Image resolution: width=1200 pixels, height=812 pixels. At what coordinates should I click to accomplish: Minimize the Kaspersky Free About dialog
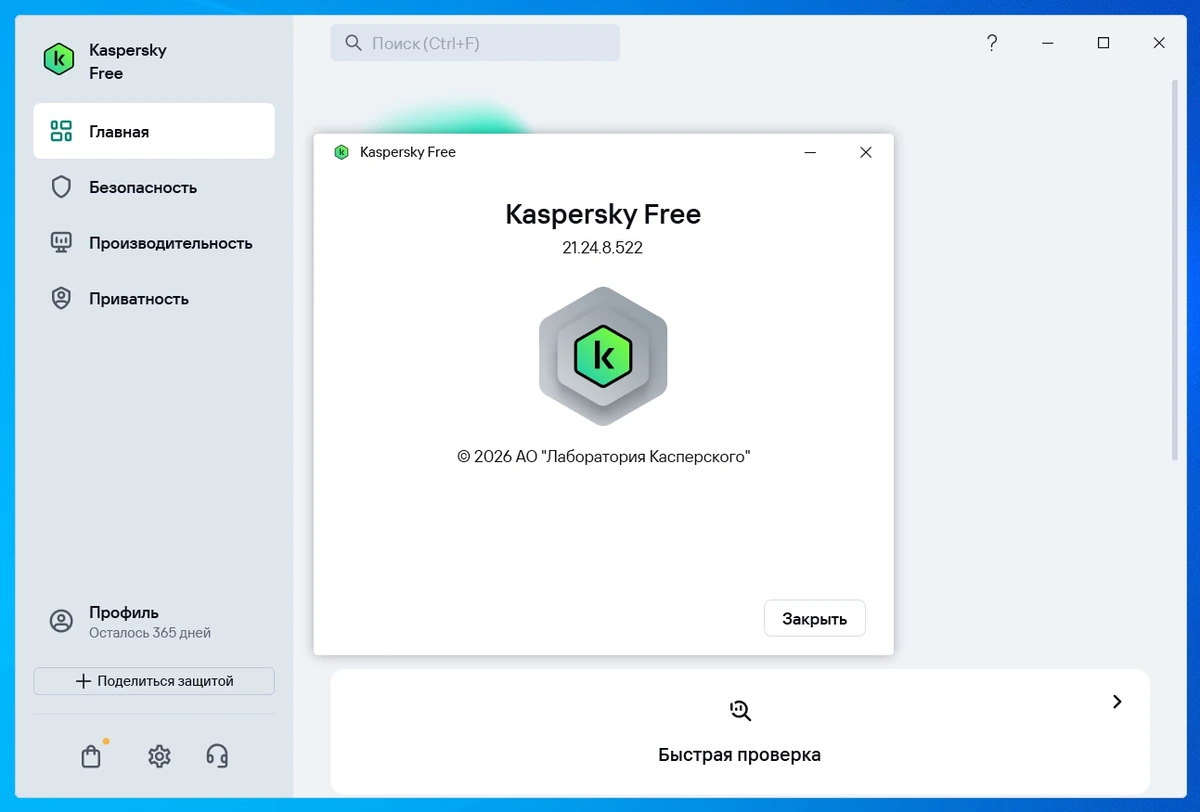(810, 152)
